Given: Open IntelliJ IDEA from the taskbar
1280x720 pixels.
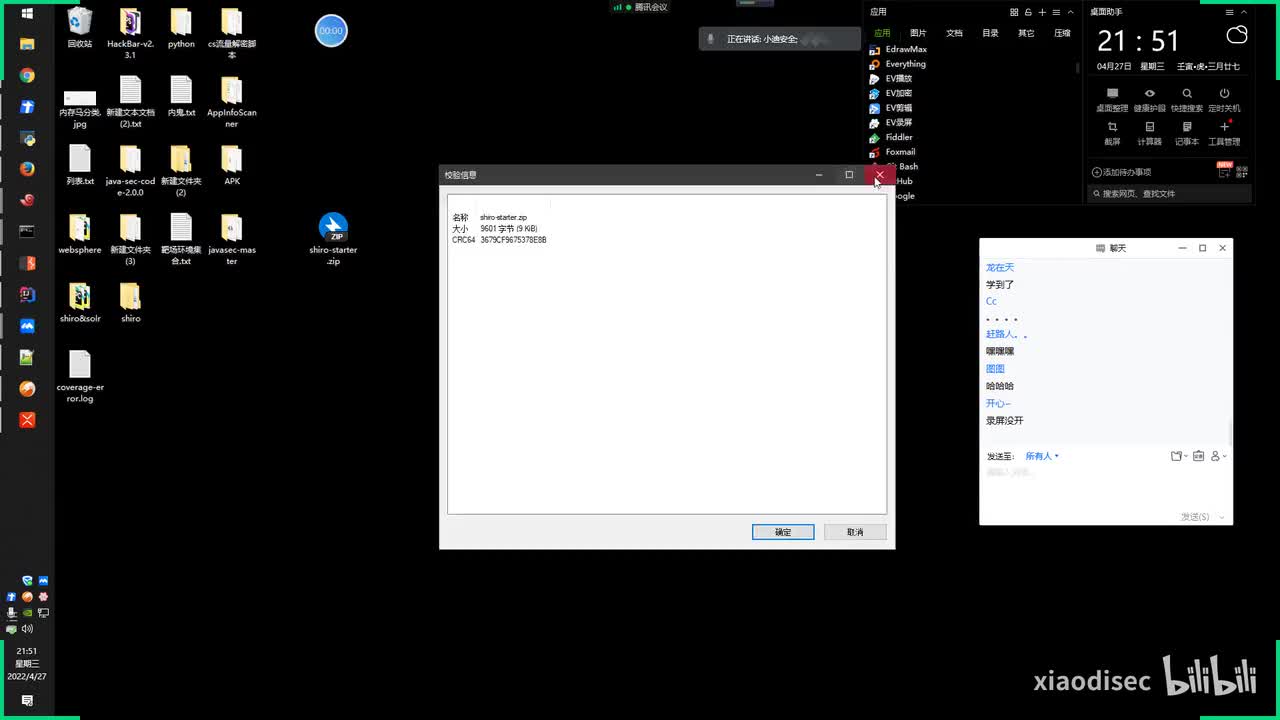Looking at the screenshot, I should pyautogui.click(x=27, y=295).
